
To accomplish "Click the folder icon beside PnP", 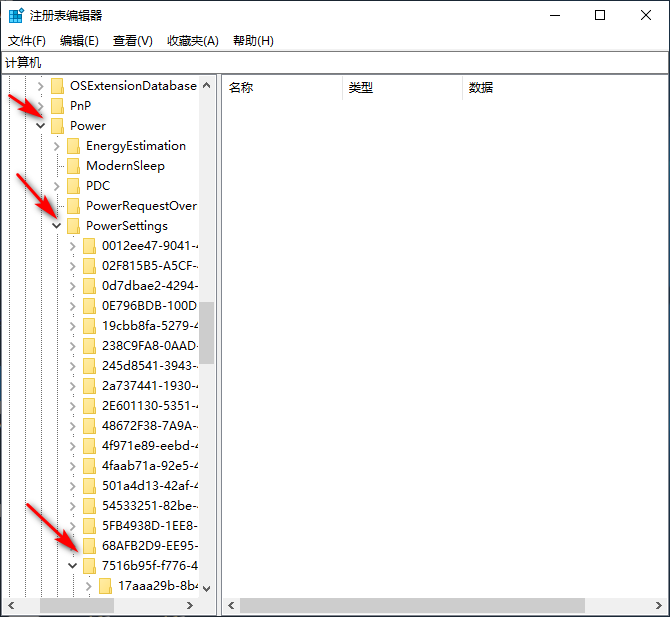I will pyautogui.click(x=57, y=105).
